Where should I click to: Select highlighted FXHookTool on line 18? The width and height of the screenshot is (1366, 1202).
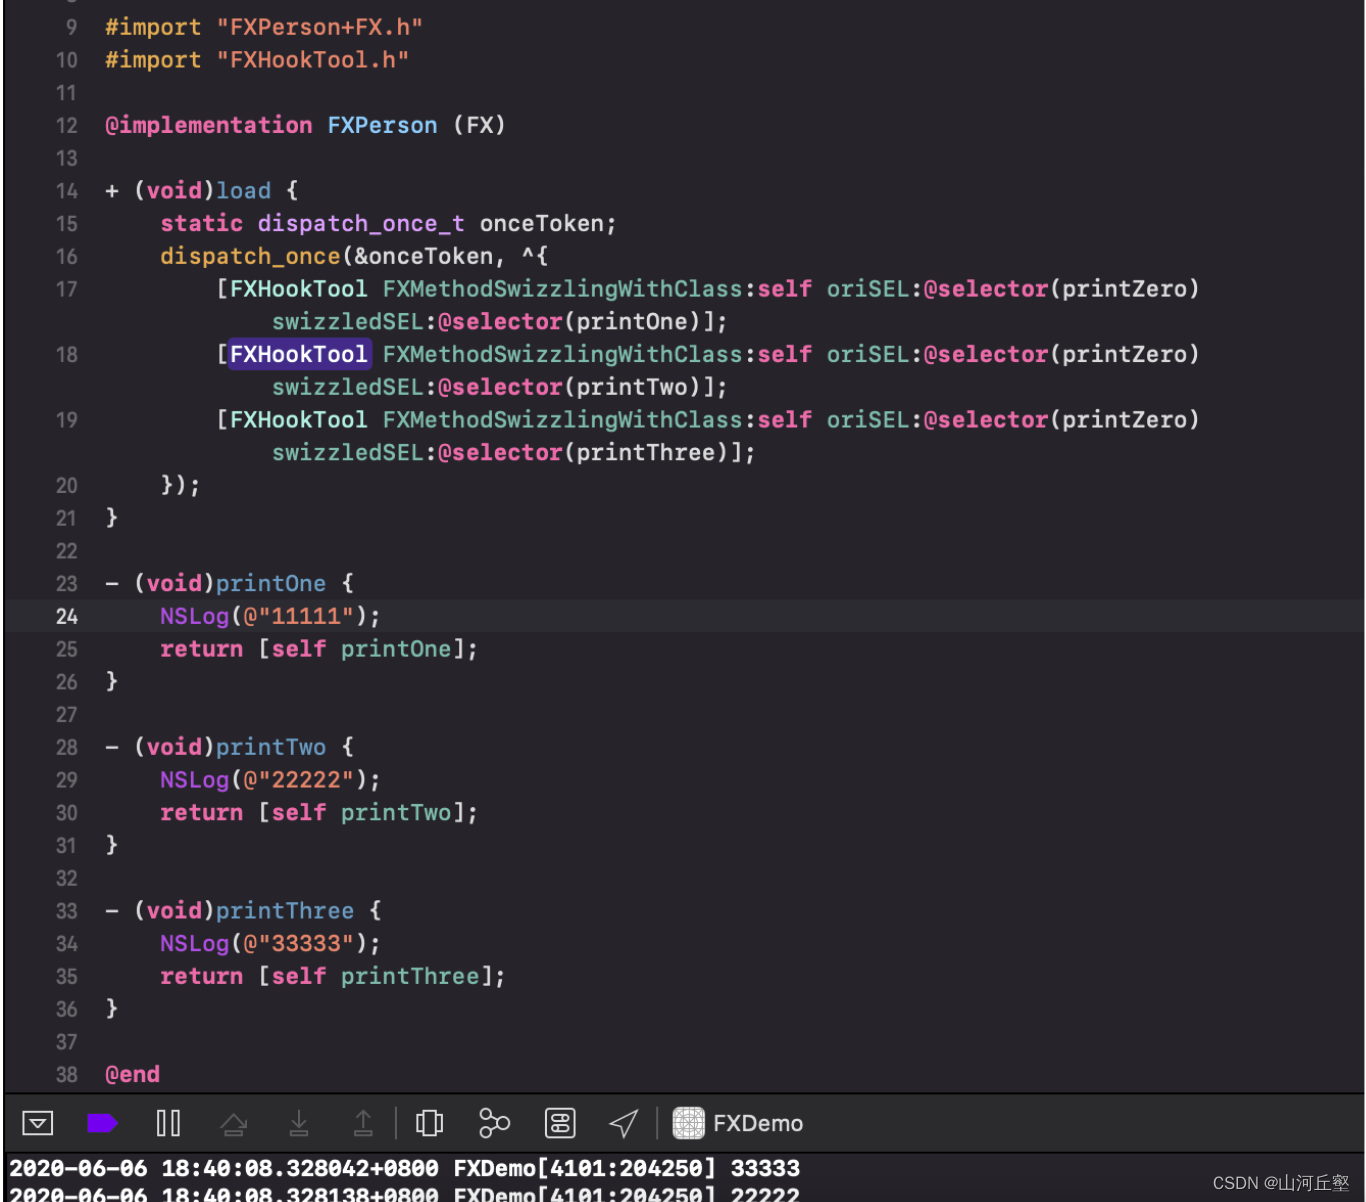299,354
